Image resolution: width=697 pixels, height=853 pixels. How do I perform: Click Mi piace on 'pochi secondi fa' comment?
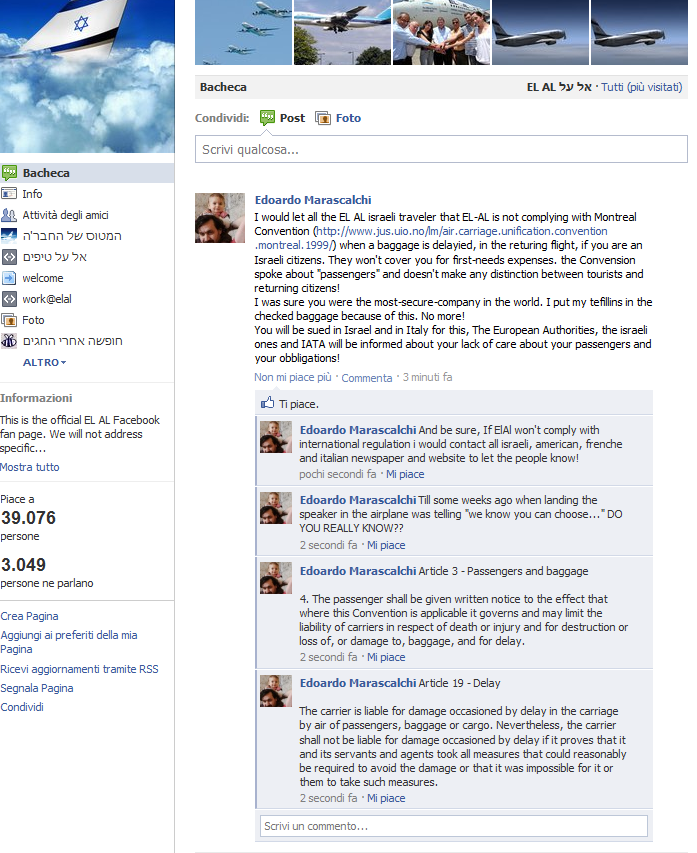tap(405, 474)
